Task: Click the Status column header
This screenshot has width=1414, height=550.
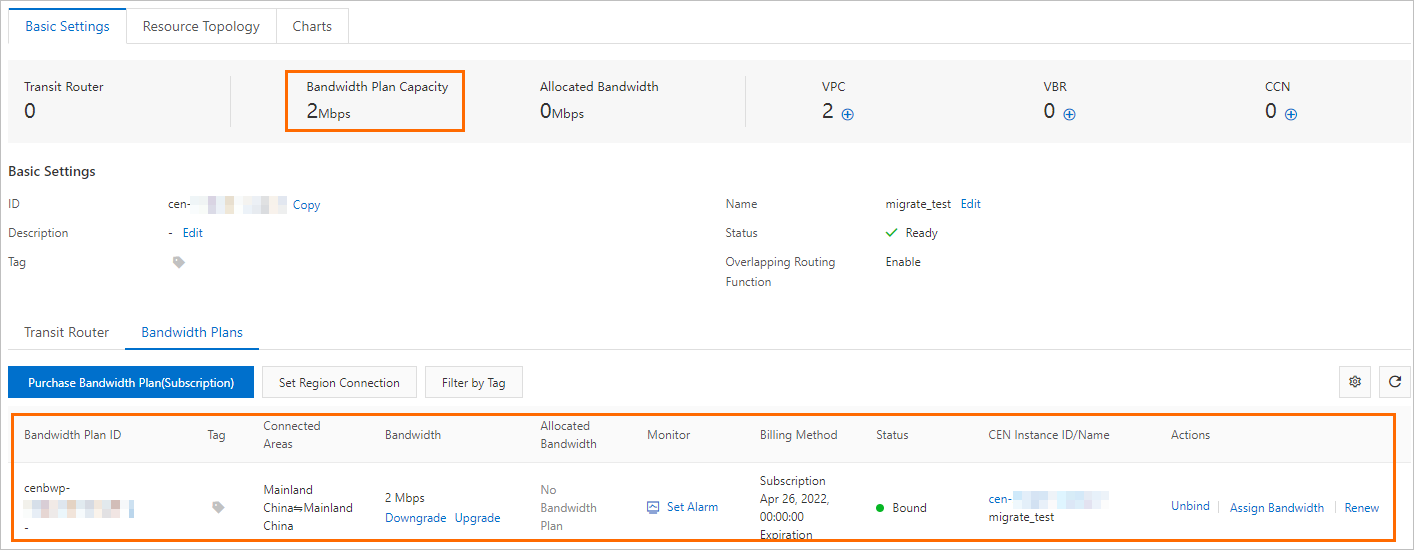Action: click(892, 435)
